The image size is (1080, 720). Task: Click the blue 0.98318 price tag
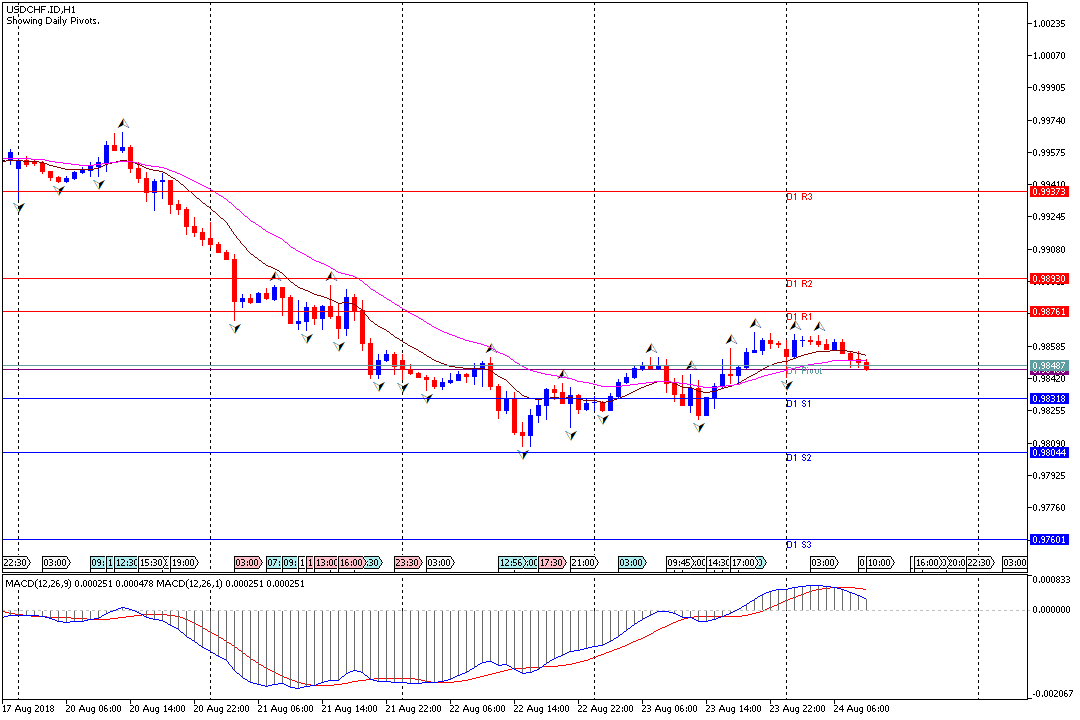(x=1049, y=398)
